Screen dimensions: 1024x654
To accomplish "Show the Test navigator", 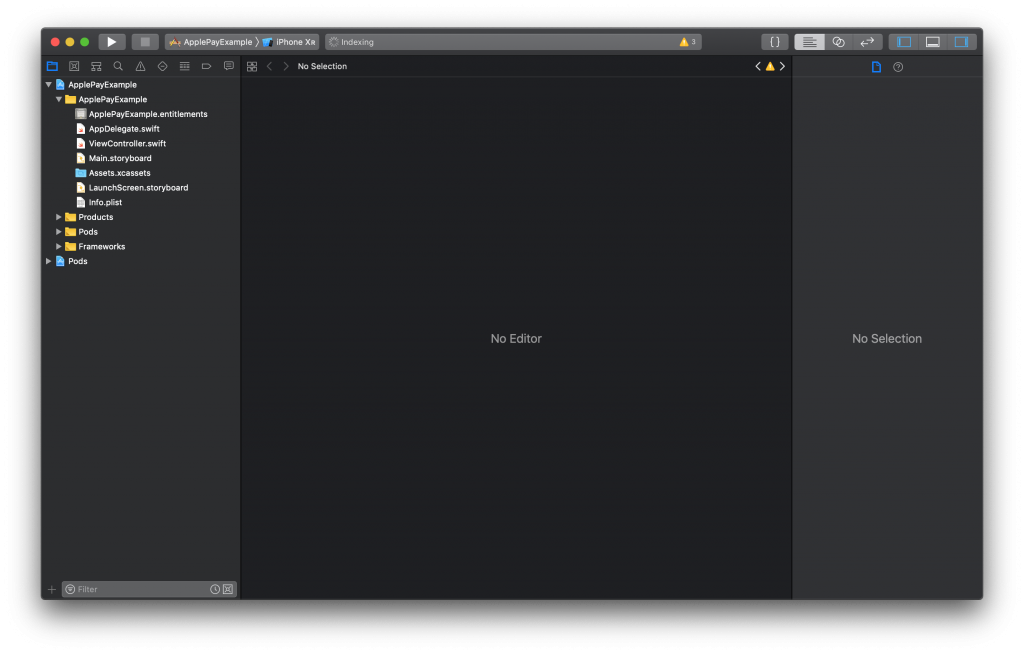I will (163, 66).
